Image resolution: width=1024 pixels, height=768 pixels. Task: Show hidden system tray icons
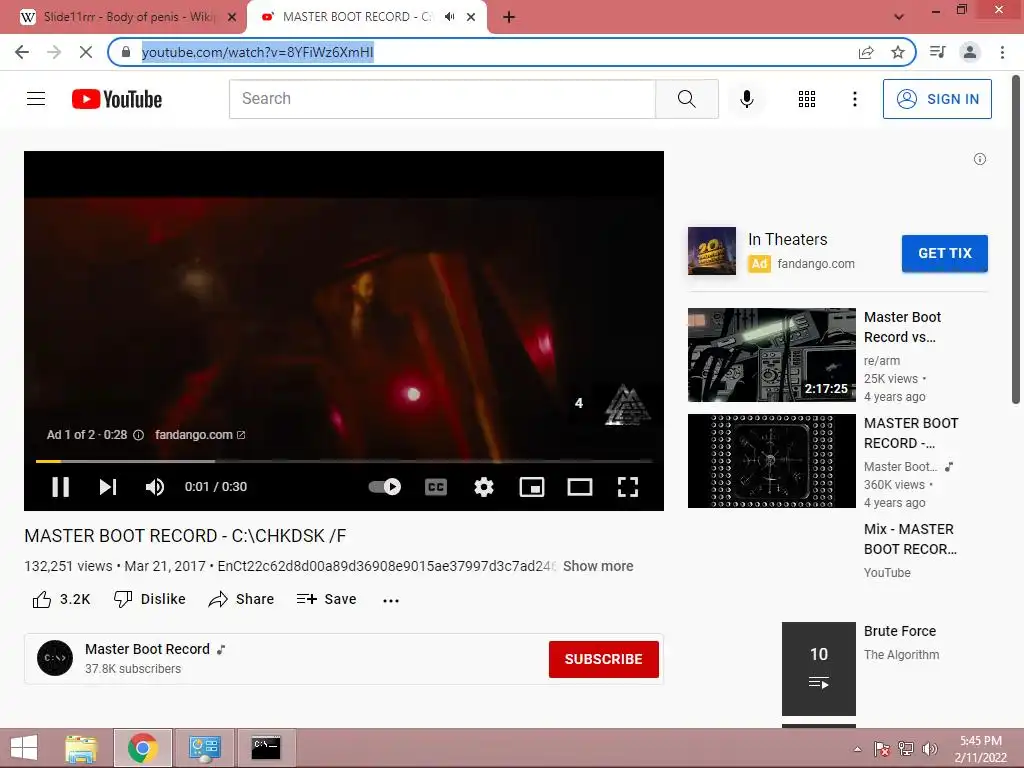point(857,749)
